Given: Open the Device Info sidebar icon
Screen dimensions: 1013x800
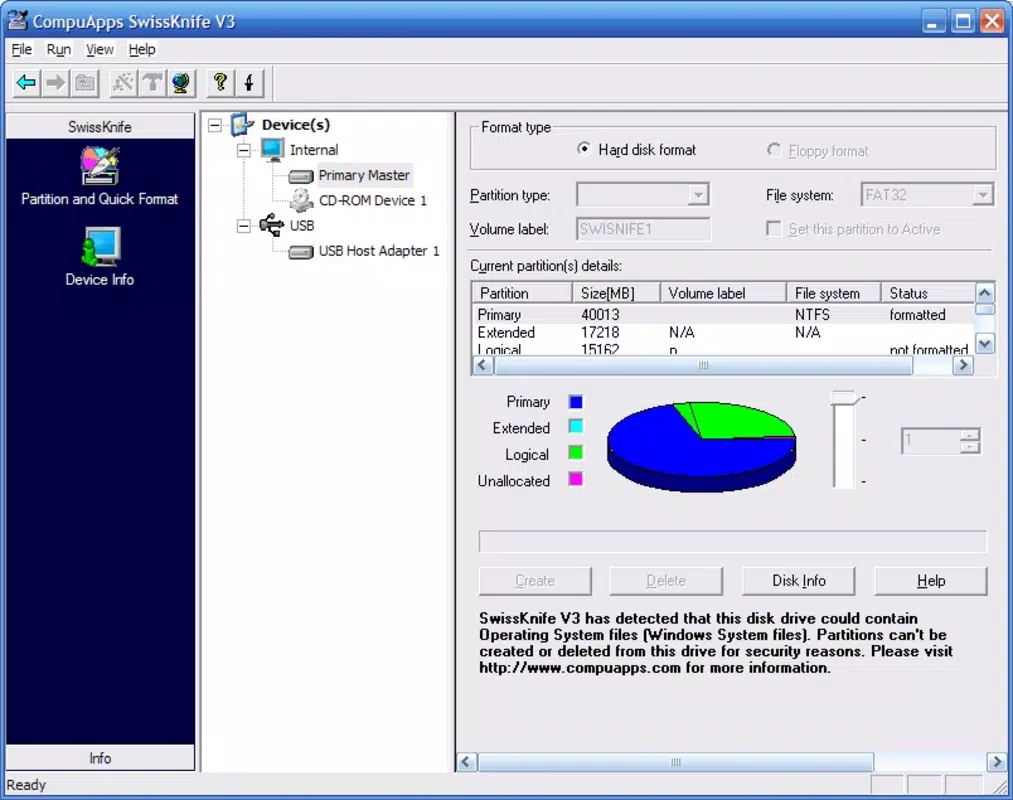Looking at the screenshot, I should click(101, 246).
